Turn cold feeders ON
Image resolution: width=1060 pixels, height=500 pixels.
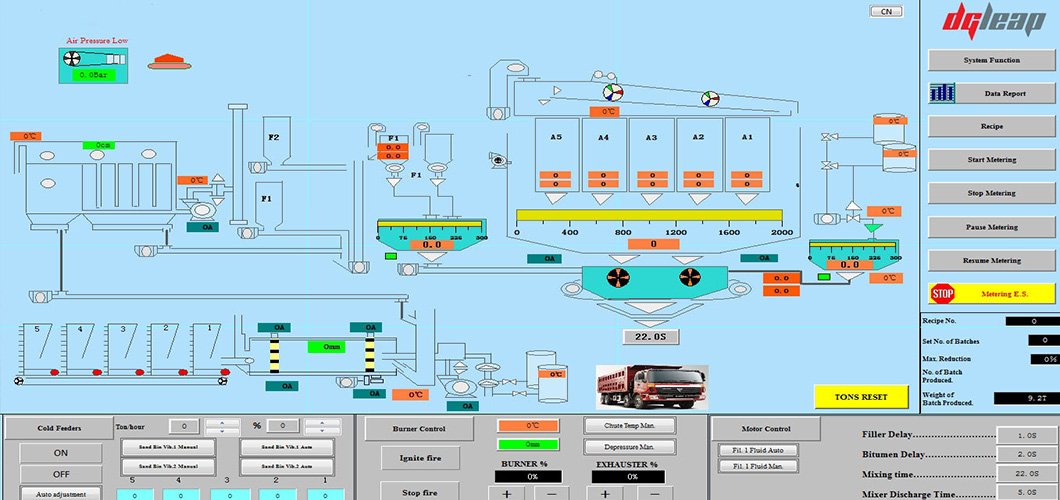(60, 451)
